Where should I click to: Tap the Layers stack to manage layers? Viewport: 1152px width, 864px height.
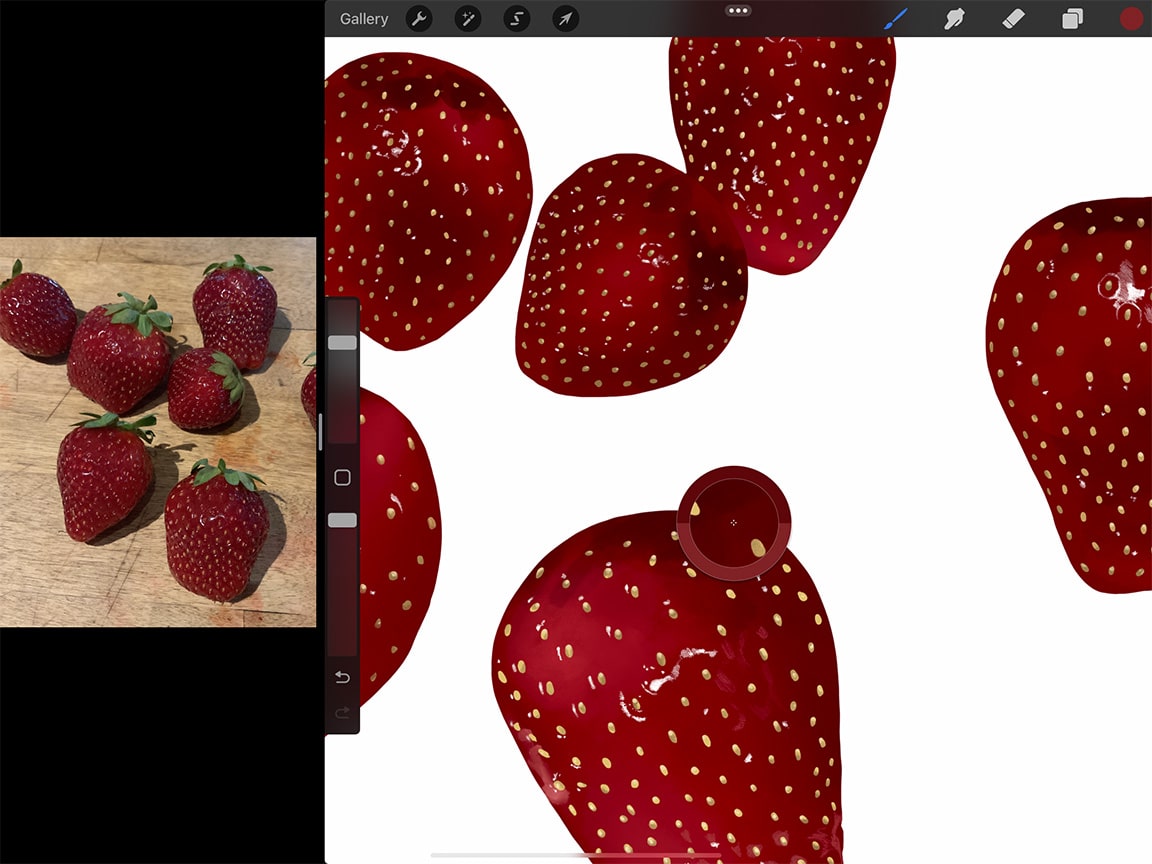1072,18
